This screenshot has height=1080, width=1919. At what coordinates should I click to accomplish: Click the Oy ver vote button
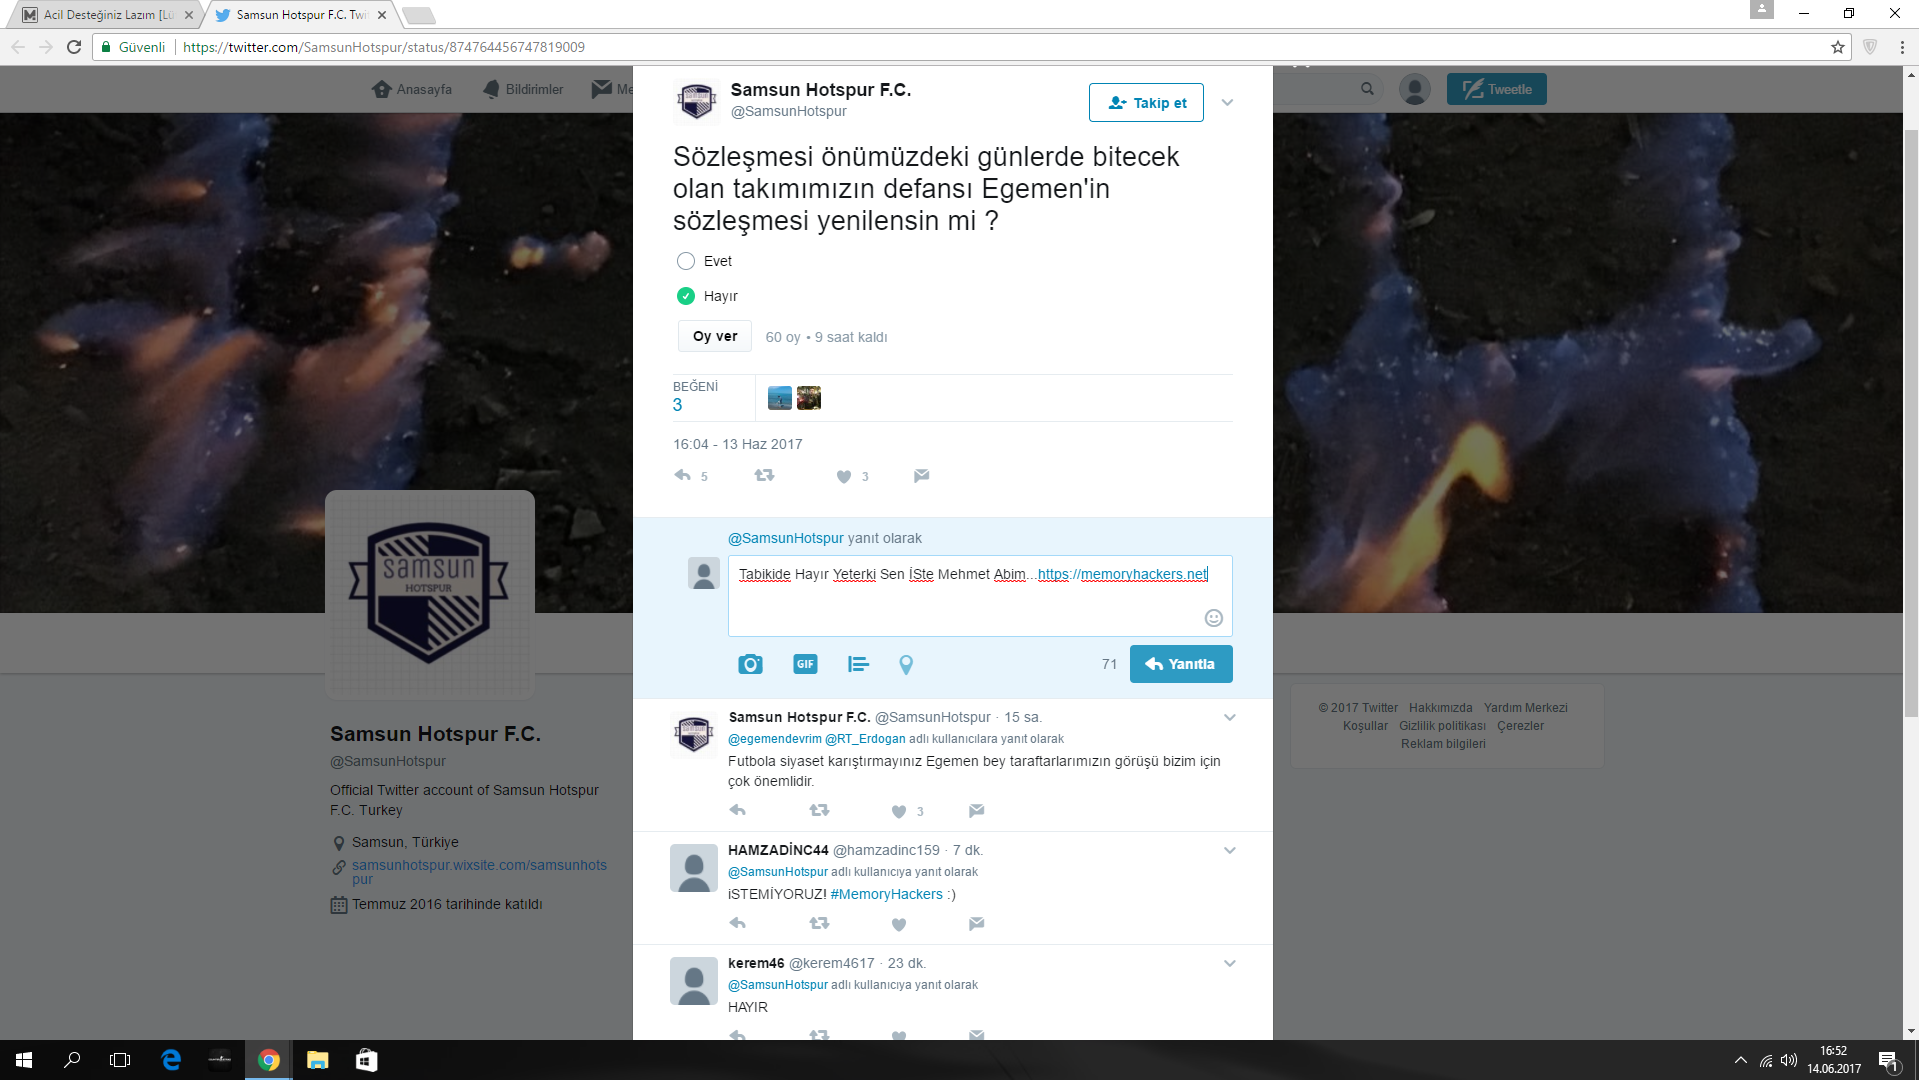point(715,336)
